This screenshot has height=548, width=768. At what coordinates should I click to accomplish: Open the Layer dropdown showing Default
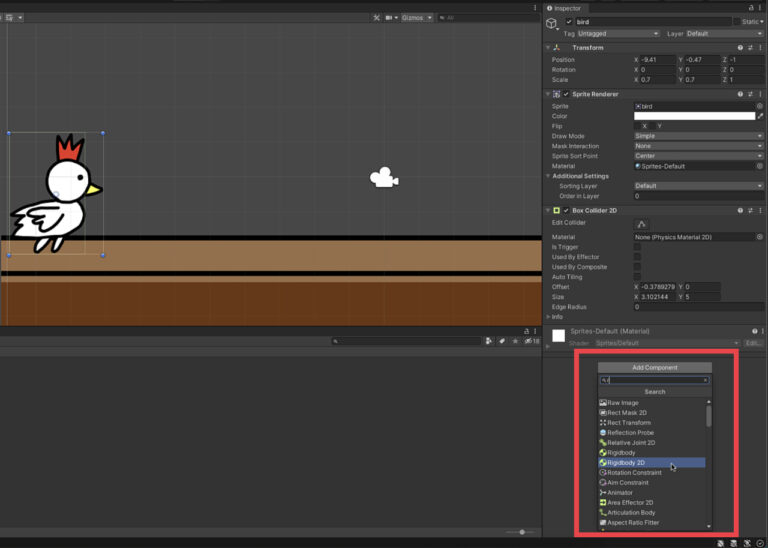coord(724,34)
